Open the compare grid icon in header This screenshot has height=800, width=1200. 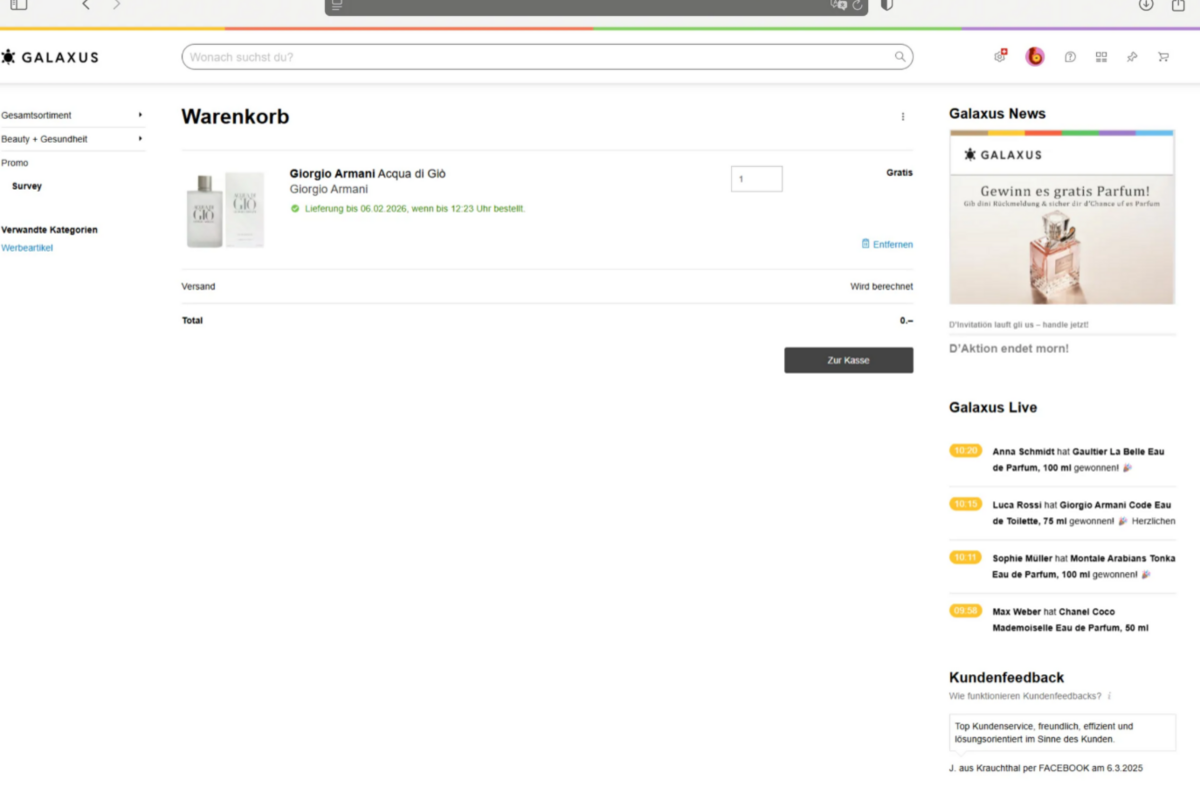[1101, 57]
